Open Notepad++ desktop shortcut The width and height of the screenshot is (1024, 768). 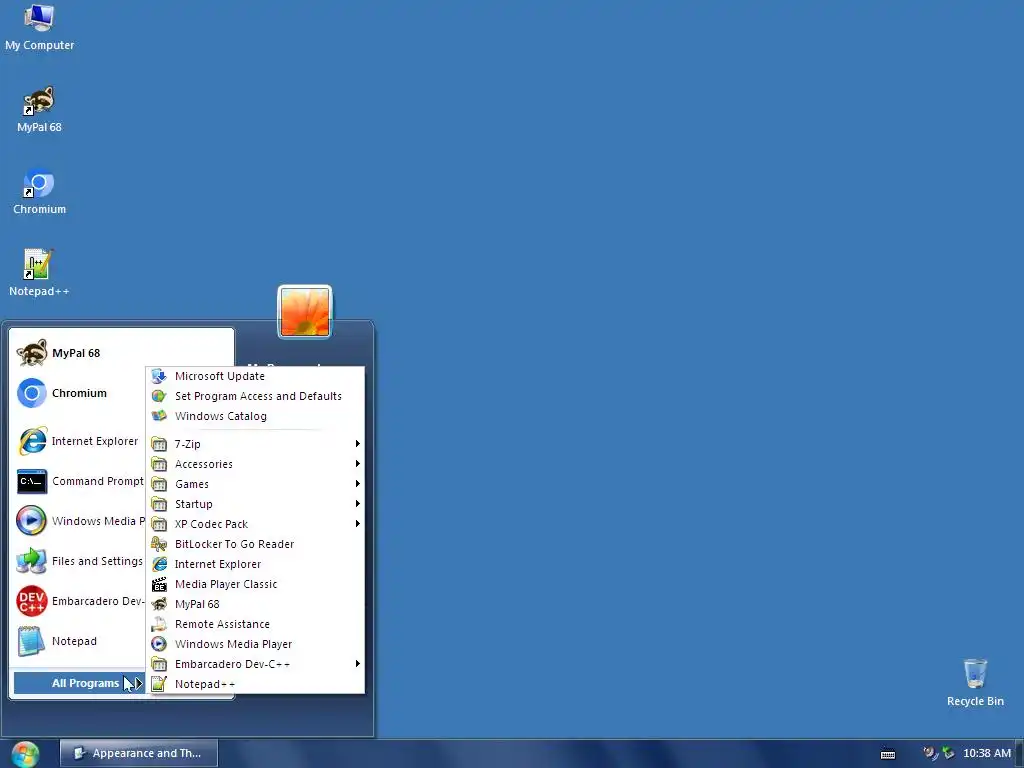click(x=39, y=274)
